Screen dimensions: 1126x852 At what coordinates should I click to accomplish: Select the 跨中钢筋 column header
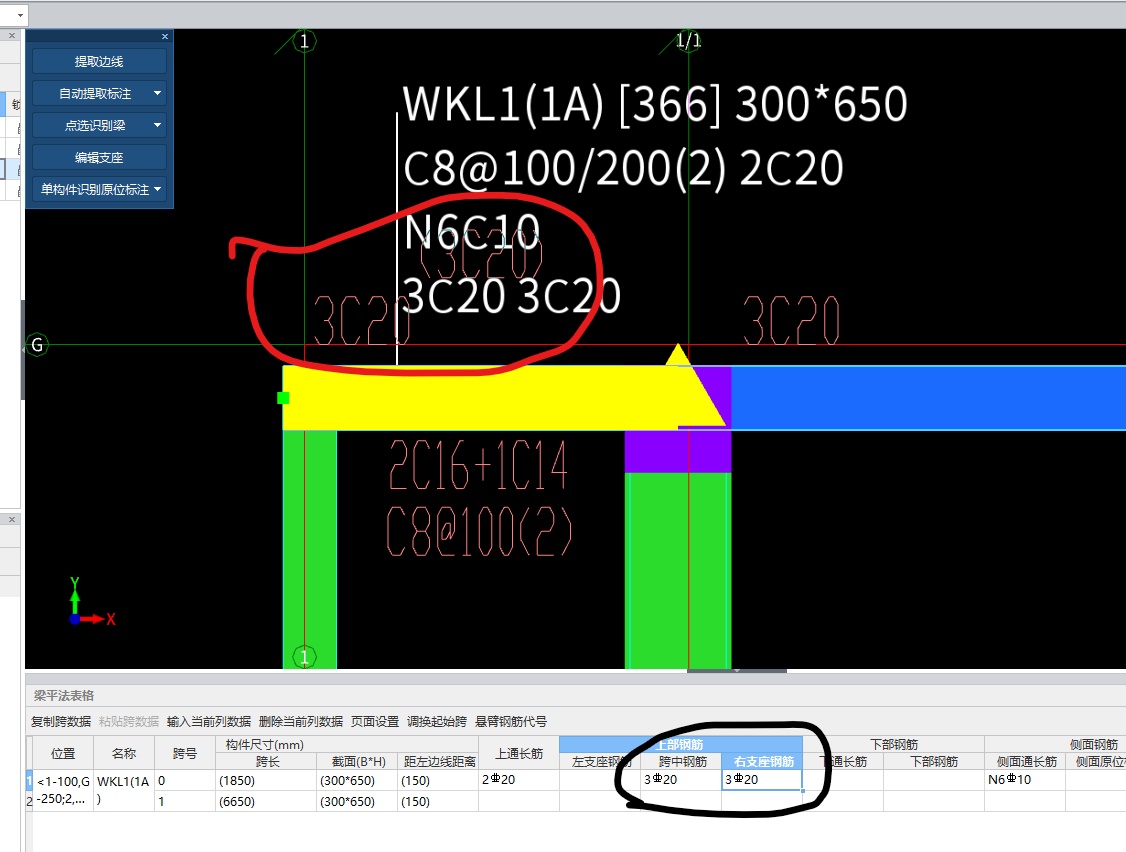(681, 761)
